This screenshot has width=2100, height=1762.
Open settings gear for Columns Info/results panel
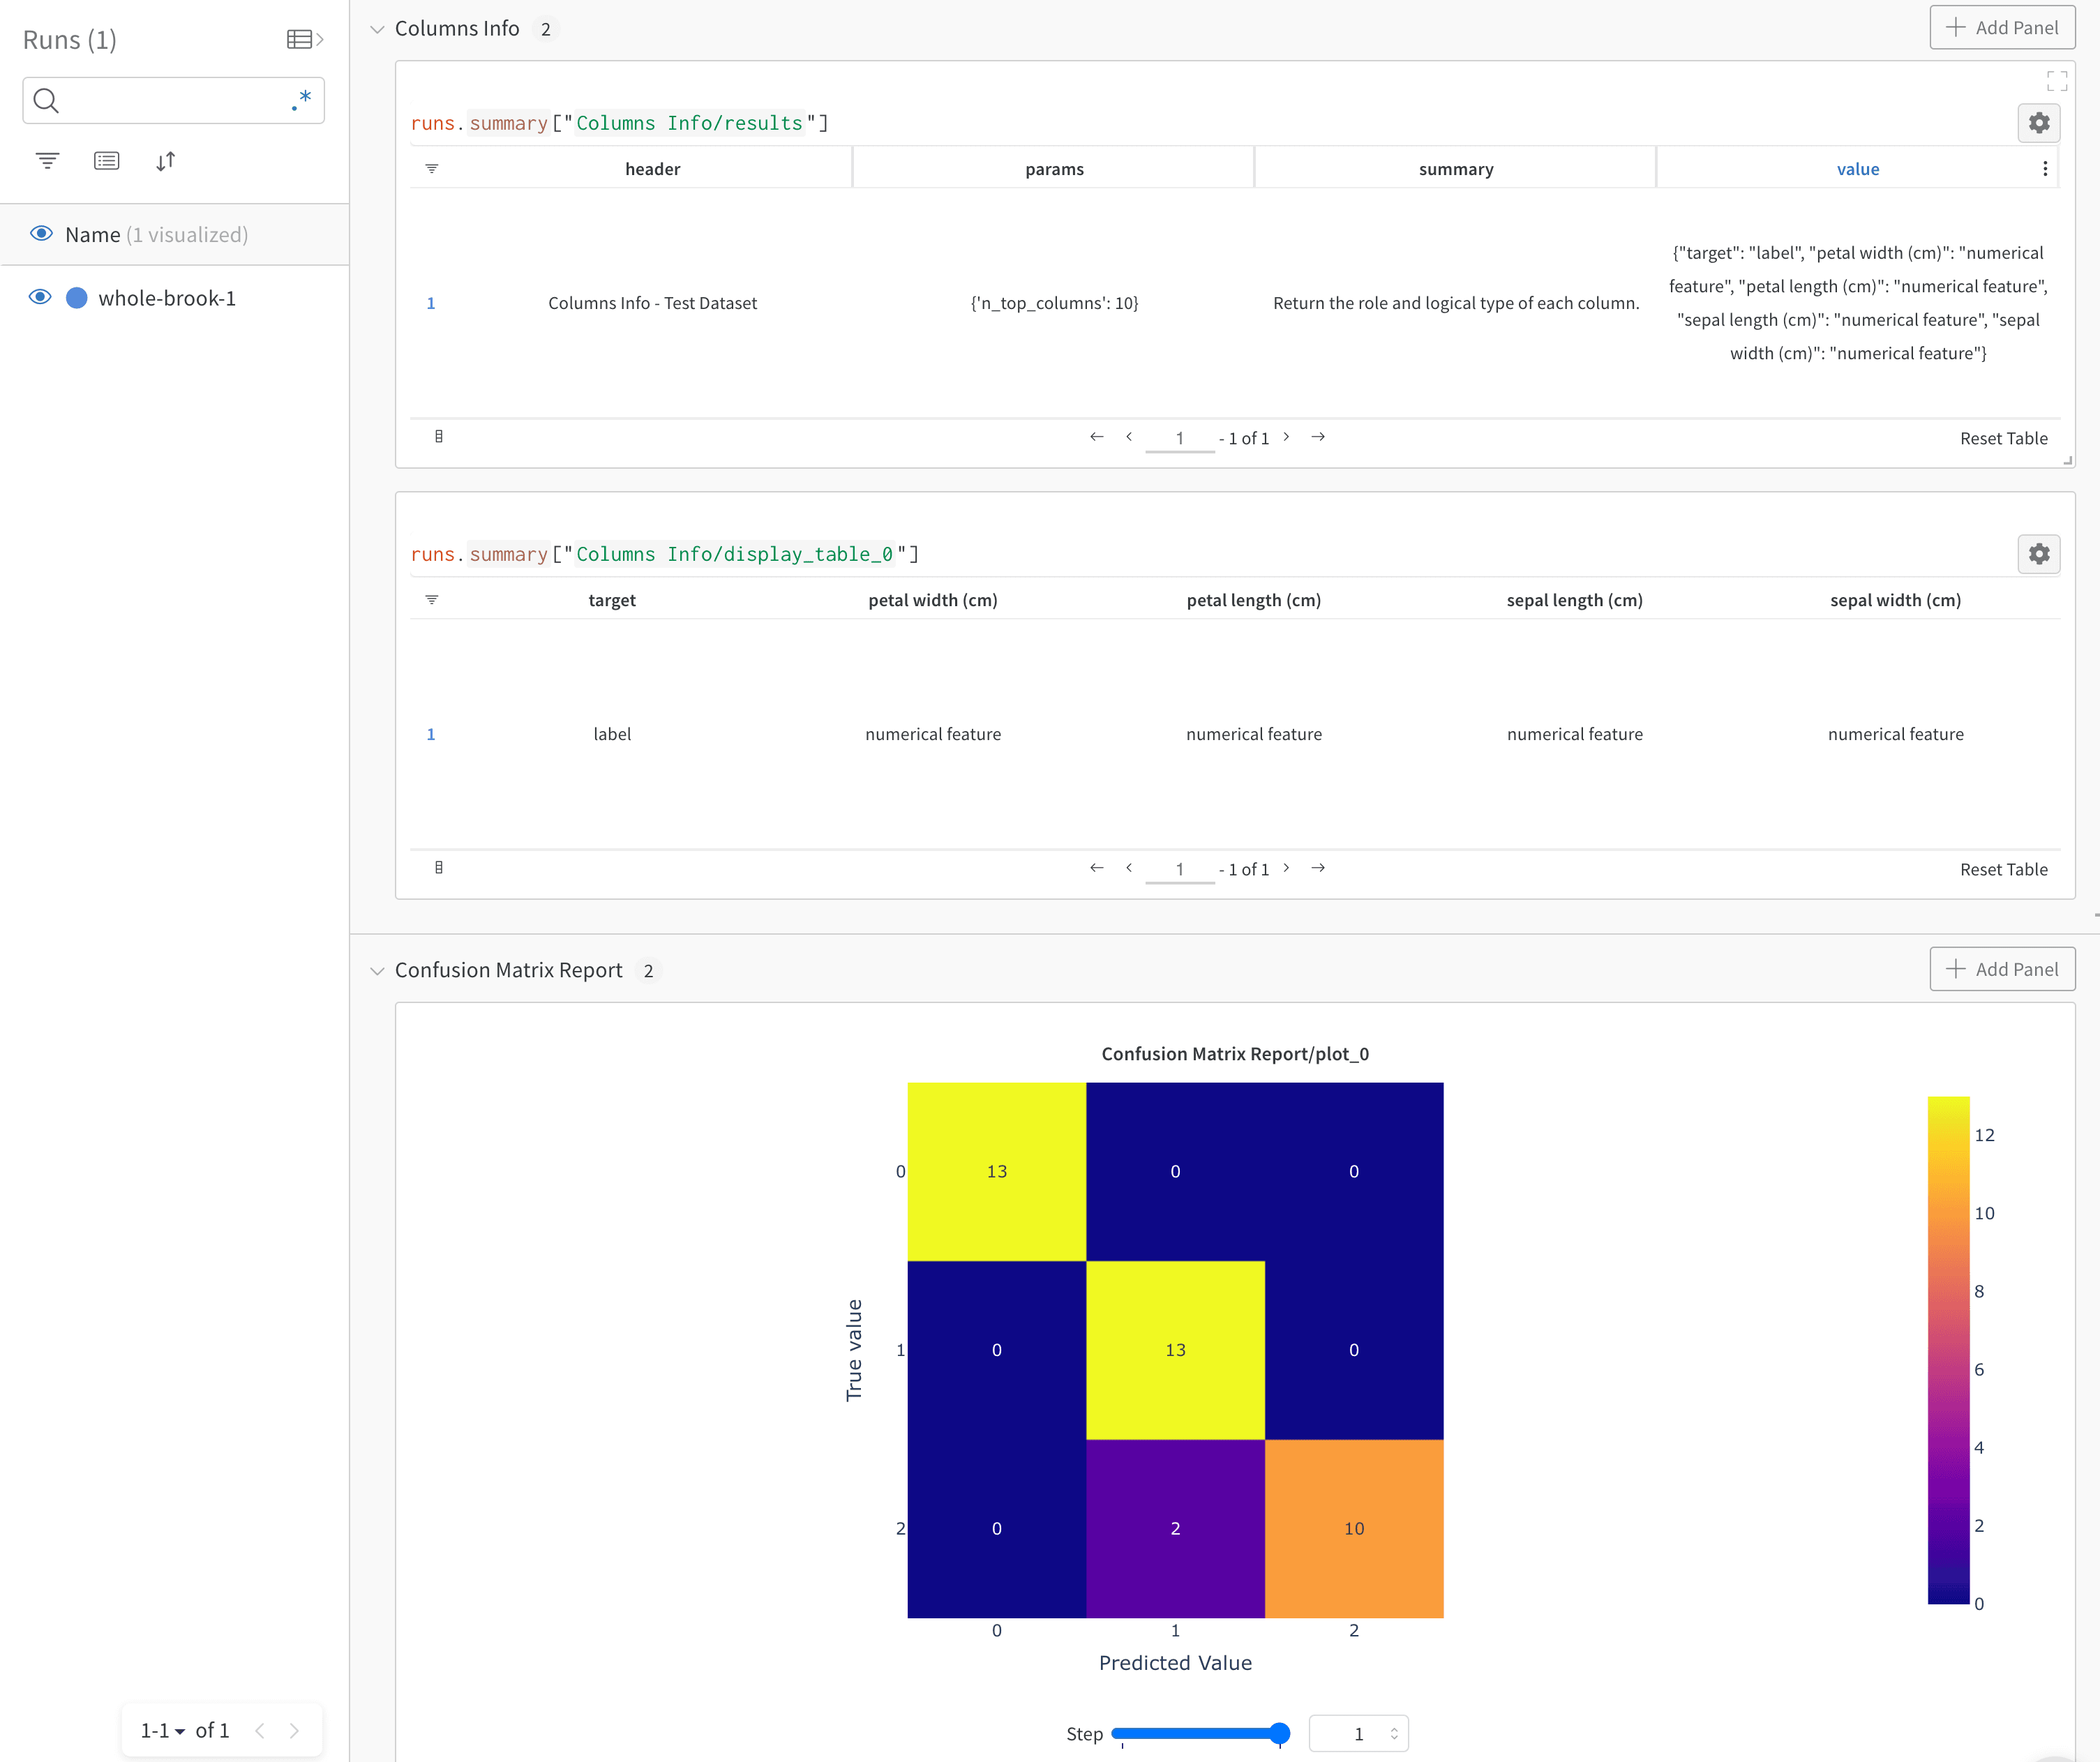(x=2039, y=123)
